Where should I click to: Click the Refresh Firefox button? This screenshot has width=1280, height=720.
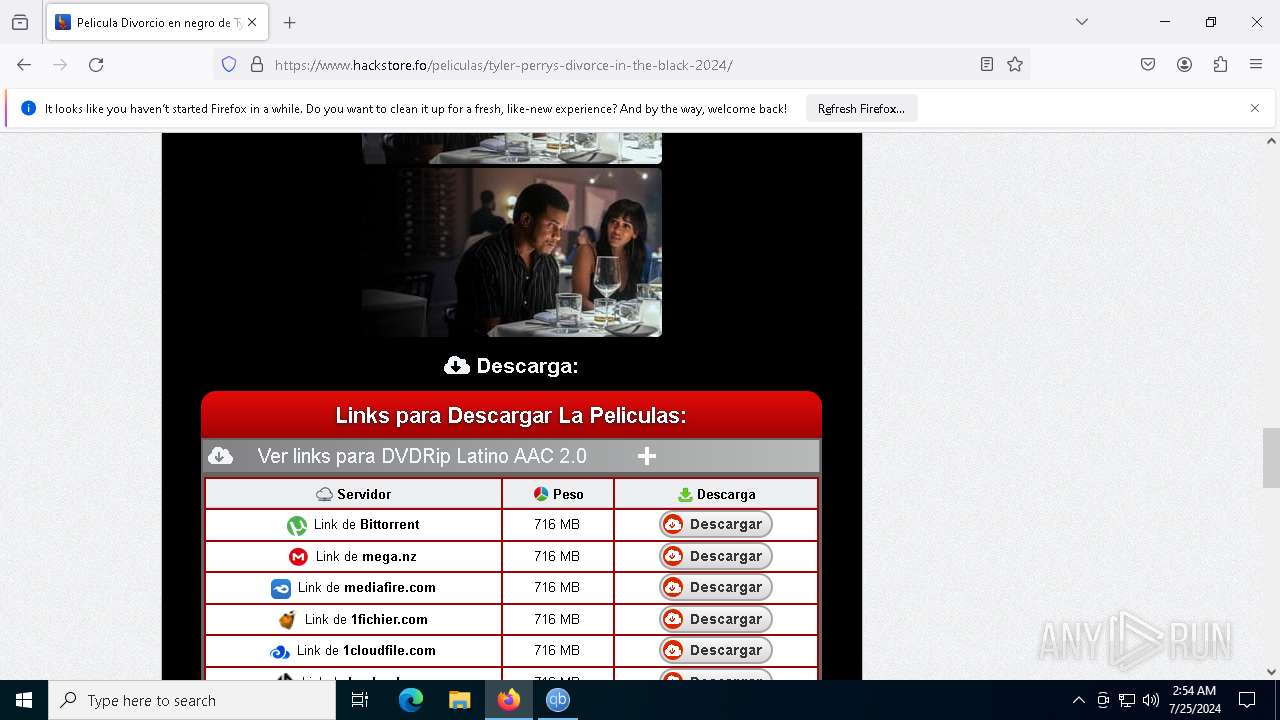[x=861, y=109]
